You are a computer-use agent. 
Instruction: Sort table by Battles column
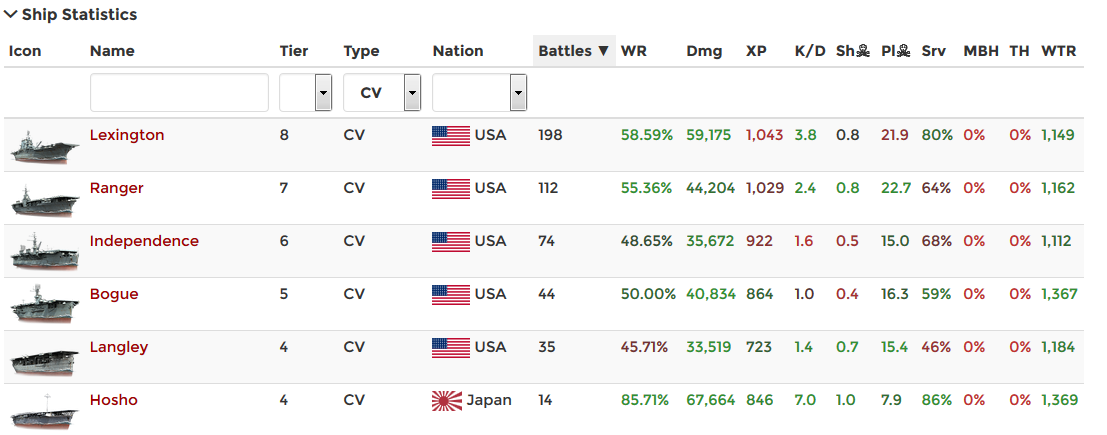pyautogui.click(x=573, y=51)
